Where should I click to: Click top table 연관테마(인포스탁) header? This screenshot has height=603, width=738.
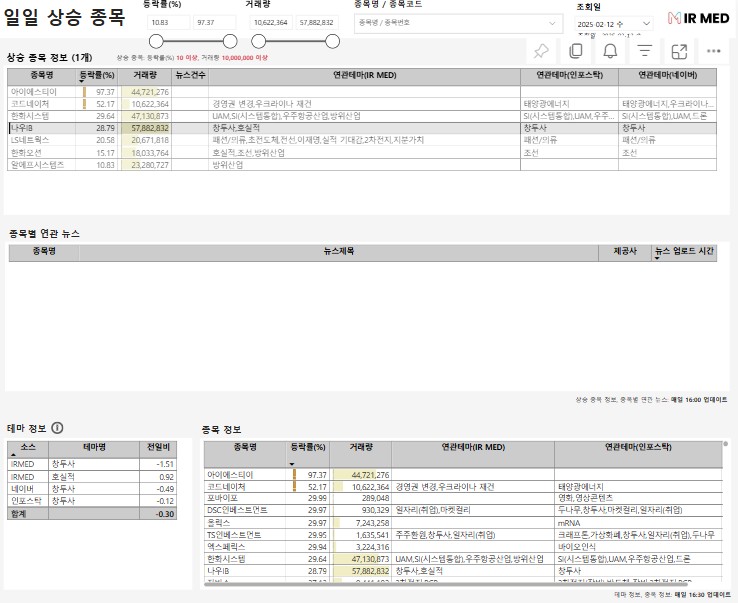tap(570, 76)
